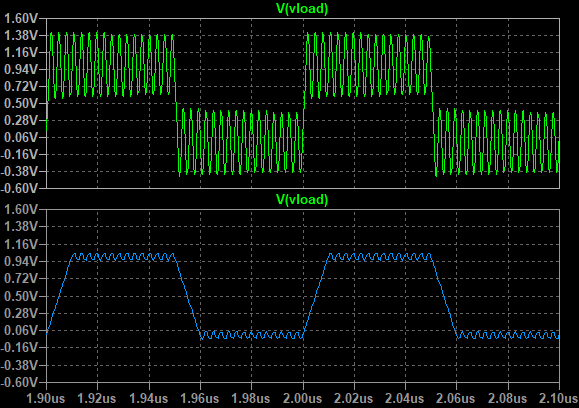Click 1.60V on the upper pane's vertical axis
The width and height of the screenshot is (579, 408).
(21, 18)
